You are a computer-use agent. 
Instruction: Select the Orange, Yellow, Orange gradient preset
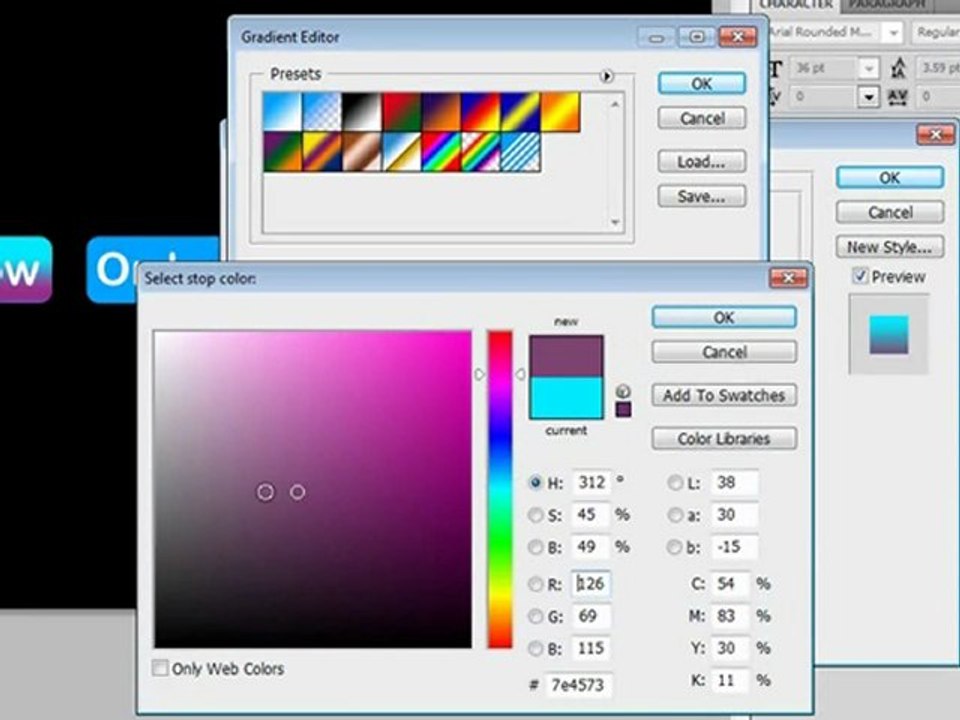(x=561, y=111)
